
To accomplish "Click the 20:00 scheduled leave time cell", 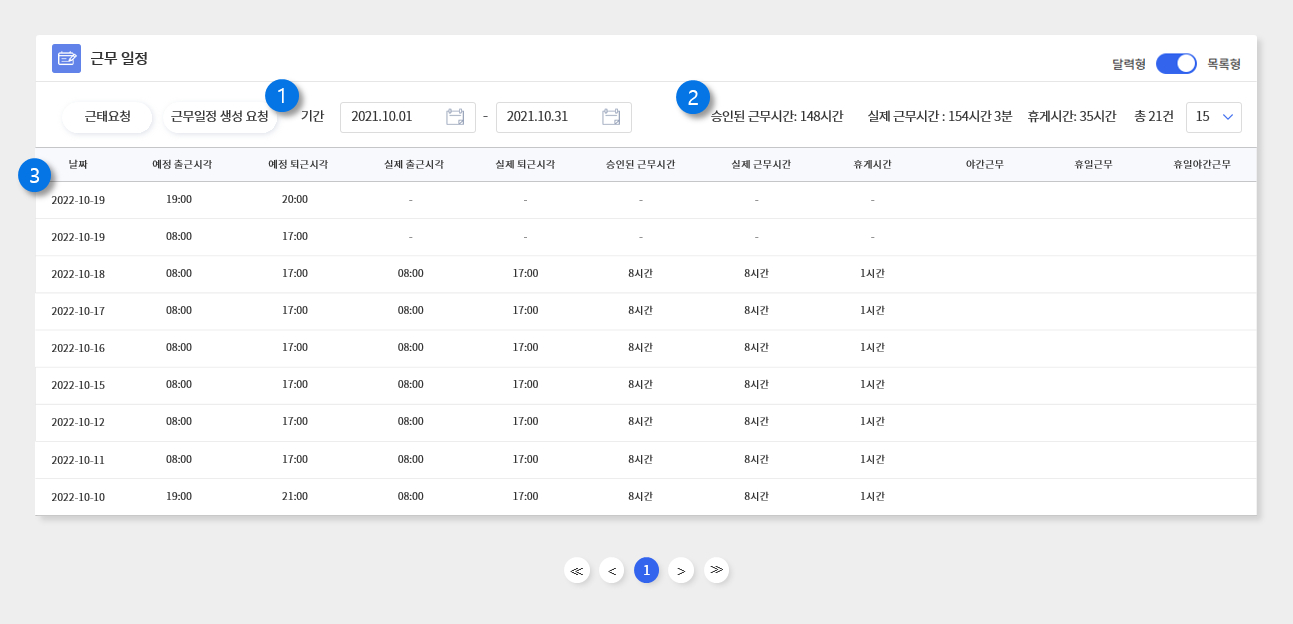I will click(x=295, y=199).
